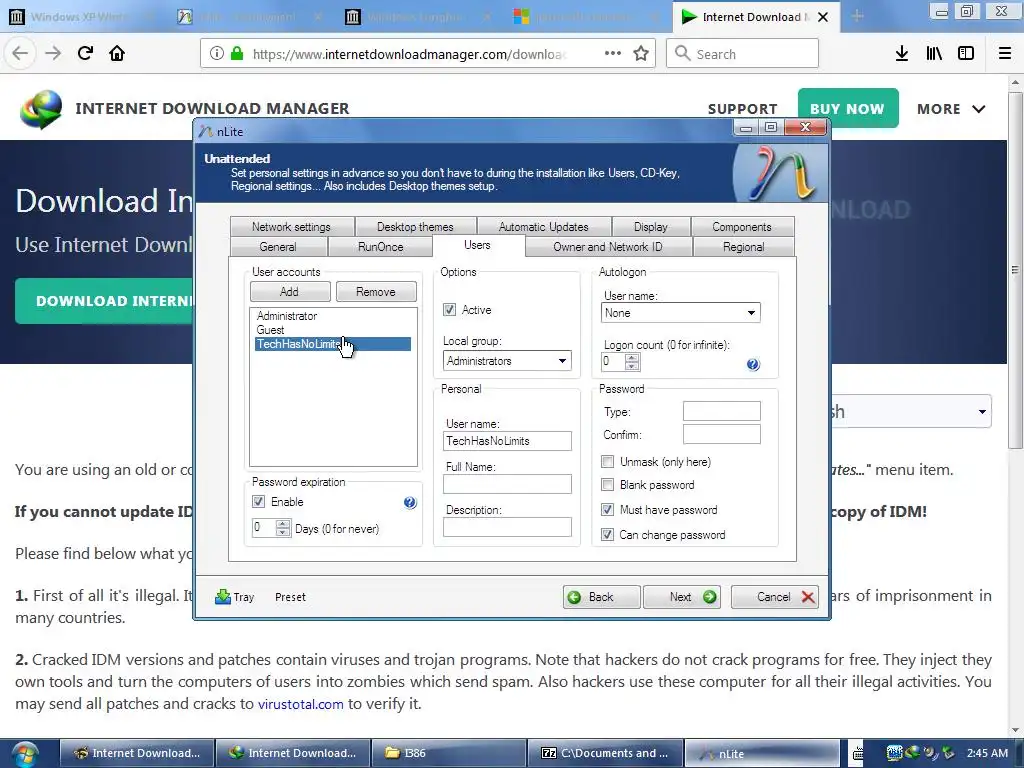Open SUPPORT link on IDM website
This screenshot has height=768, width=1024.
tap(743, 109)
